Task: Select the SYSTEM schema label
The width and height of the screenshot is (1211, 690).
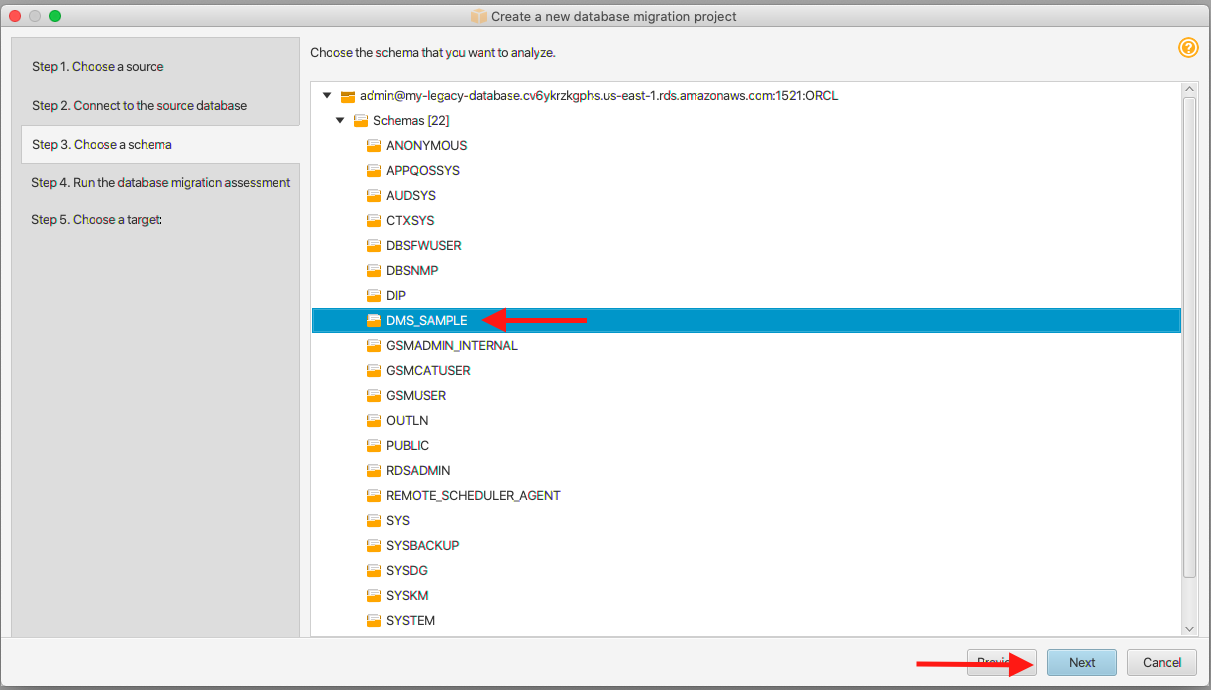Action: (411, 621)
